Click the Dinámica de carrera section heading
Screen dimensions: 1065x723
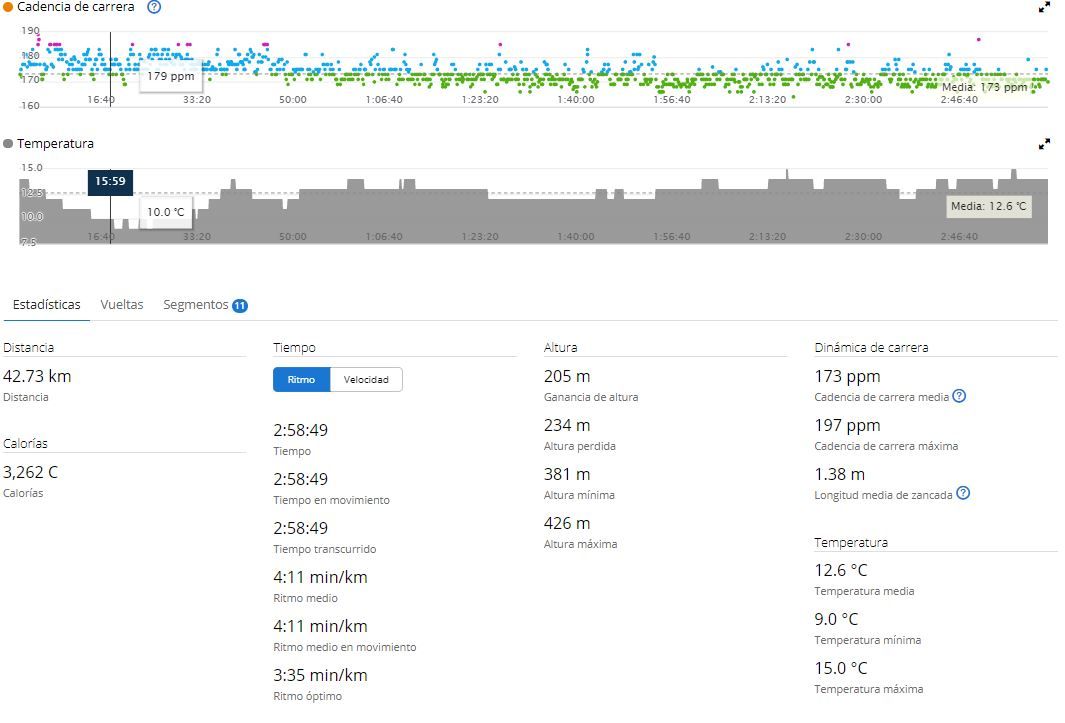click(871, 347)
